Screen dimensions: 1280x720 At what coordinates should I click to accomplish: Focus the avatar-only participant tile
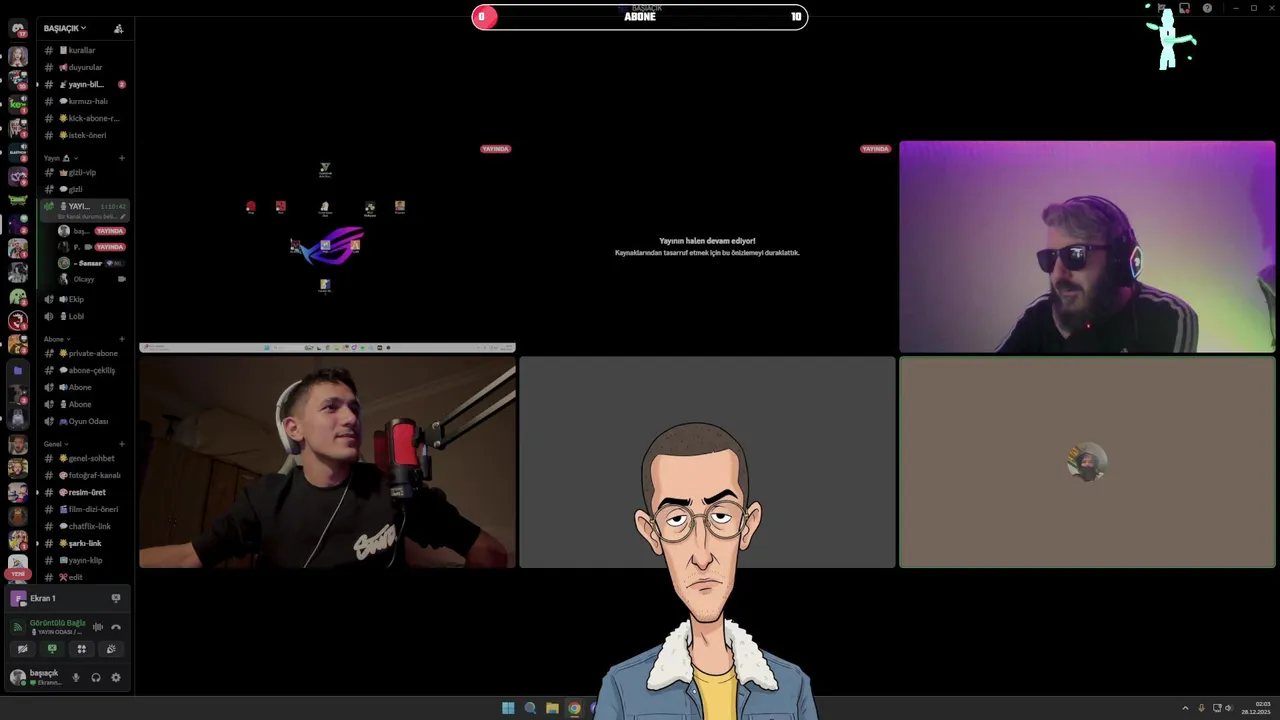[1087, 463]
